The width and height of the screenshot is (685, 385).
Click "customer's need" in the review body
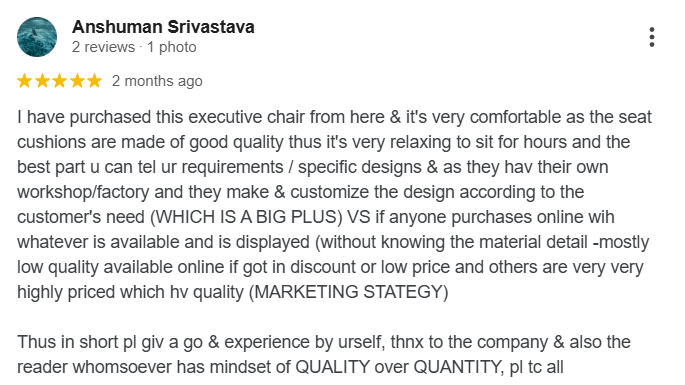pos(81,217)
